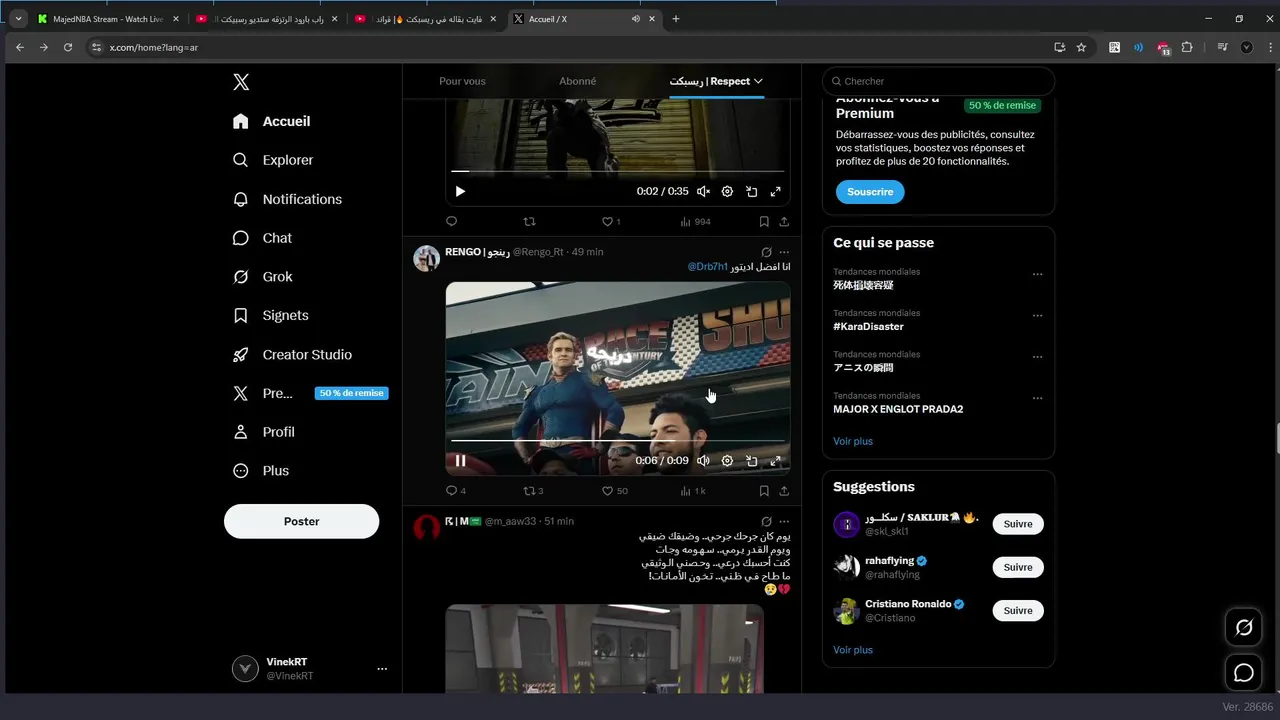This screenshot has height=720, width=1280.
Task: Open the floating chat messages button
Action: coord(1244,673)
